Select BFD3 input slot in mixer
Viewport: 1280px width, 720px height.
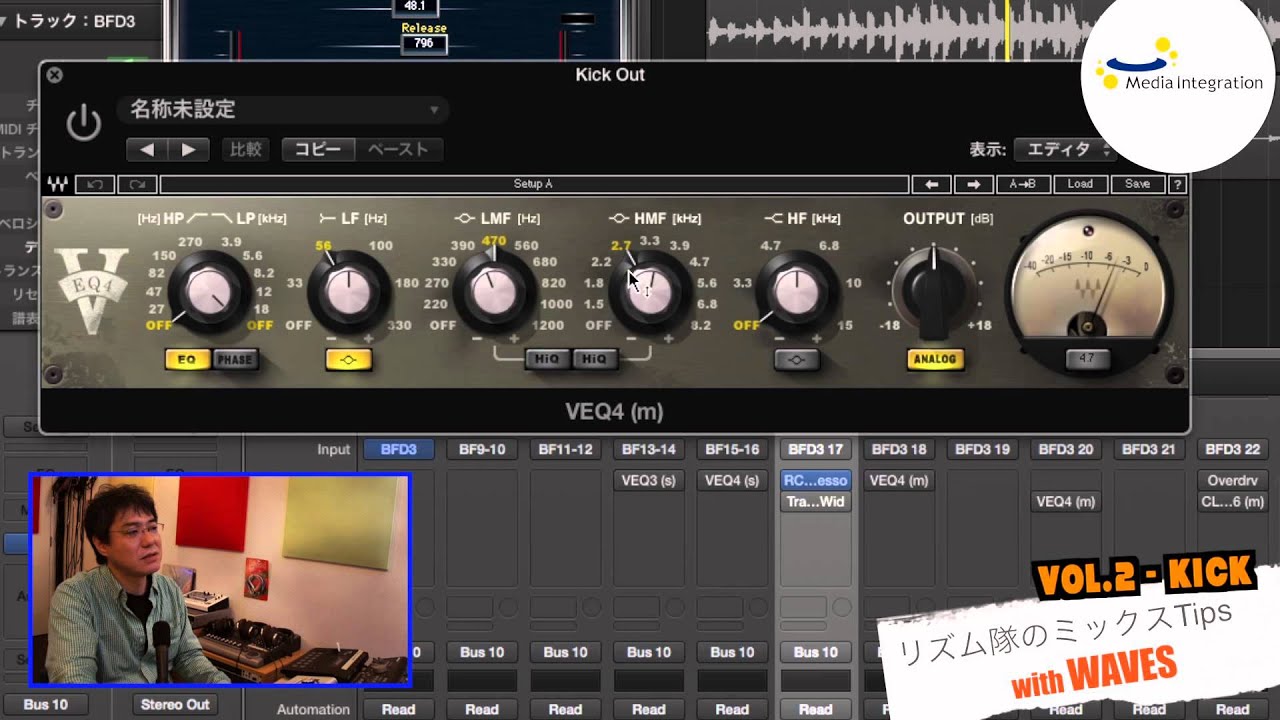coord(399,450)
